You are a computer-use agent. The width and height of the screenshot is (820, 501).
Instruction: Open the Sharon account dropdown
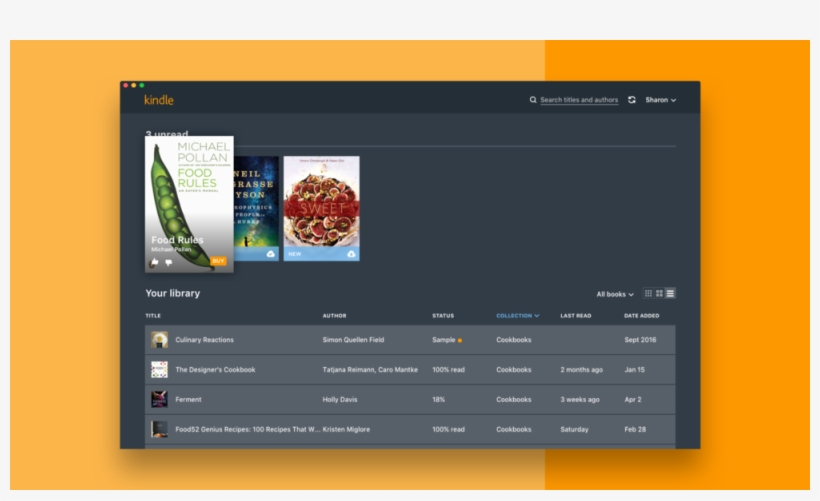(660, 100)
